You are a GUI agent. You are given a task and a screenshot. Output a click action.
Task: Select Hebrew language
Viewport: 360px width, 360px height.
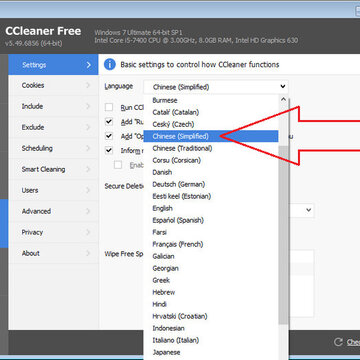point(211,292)
